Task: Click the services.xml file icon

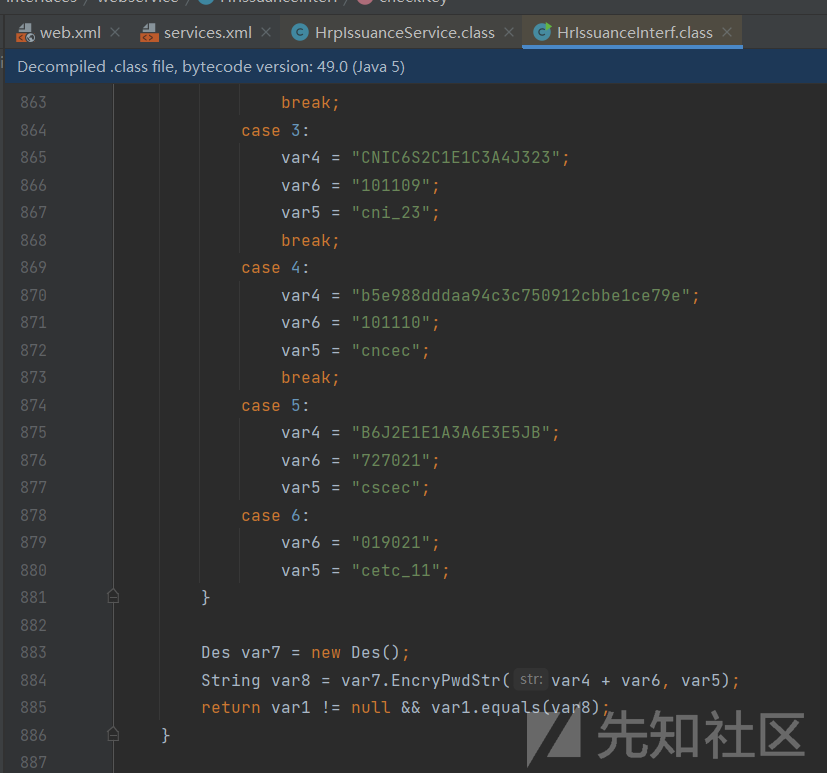Action: (149, 33)
